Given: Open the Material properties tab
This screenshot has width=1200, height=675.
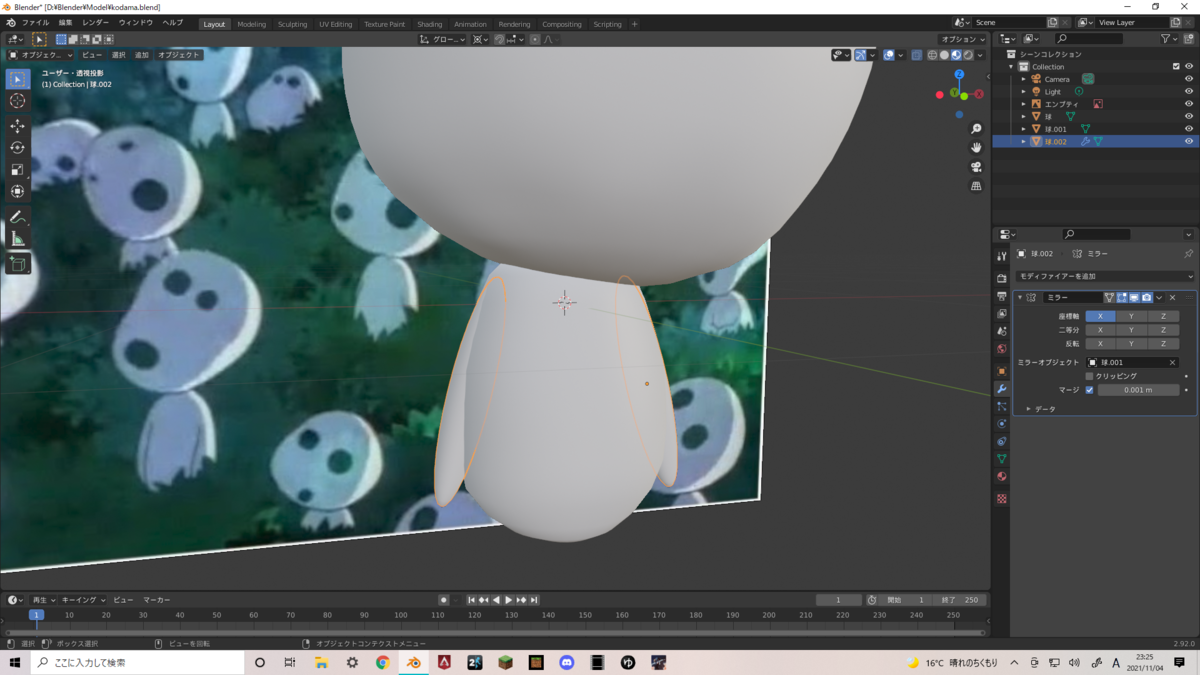Looking at the screenshot, I should pos(1001,477).
